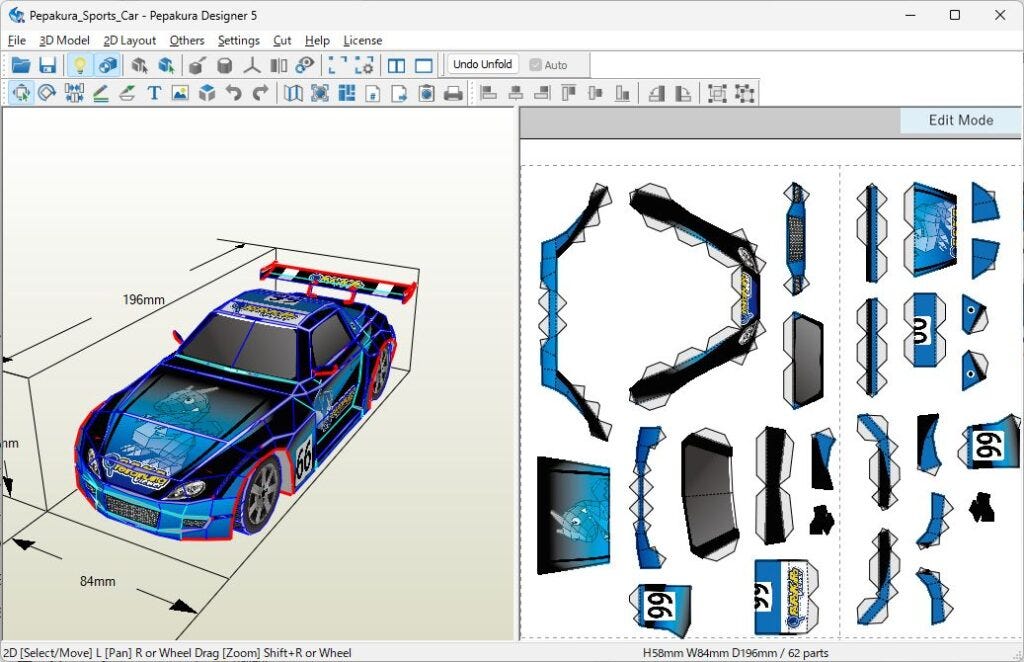This screenshot has height=662, width=1024.
Task: Expand the Others menu
Action: tap(186, 40)
